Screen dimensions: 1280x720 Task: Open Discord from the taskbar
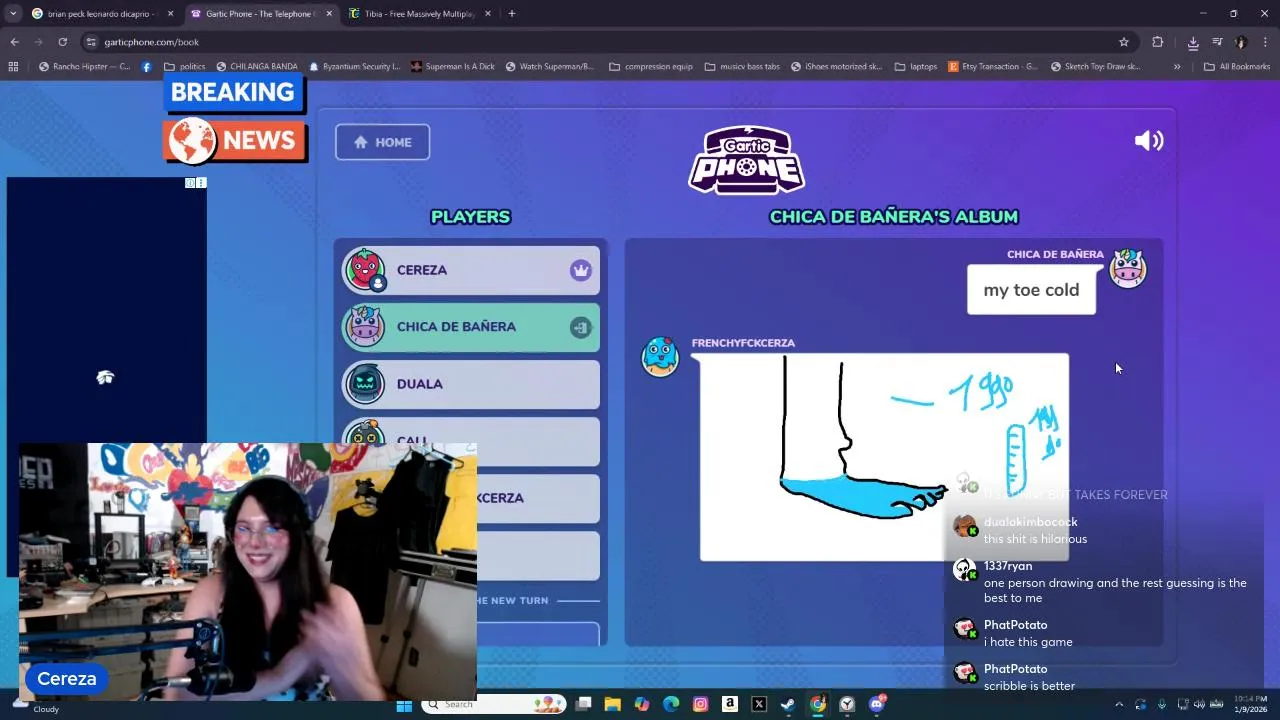[877, 704]
